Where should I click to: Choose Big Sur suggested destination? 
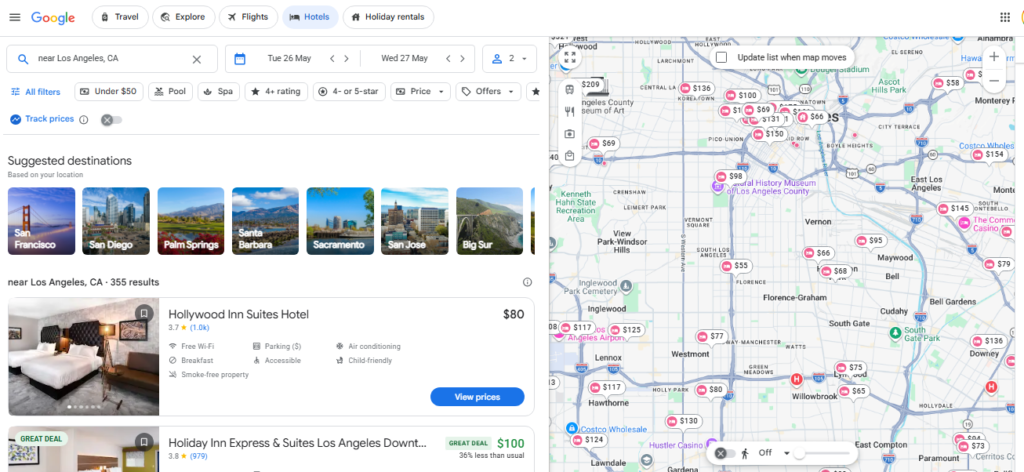(490, 221)
